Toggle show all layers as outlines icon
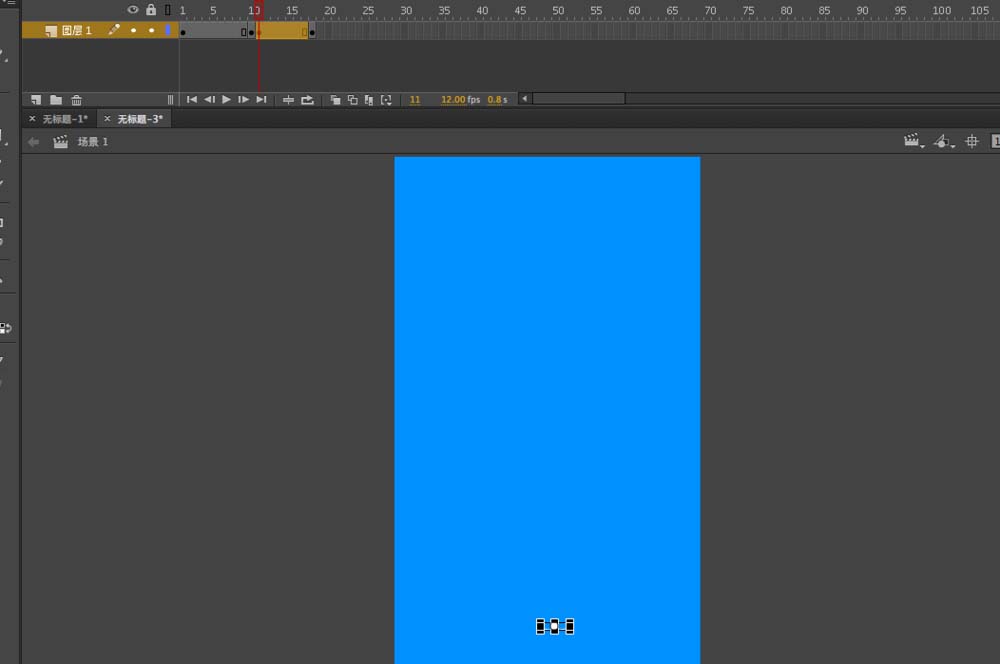 [168, 10]
